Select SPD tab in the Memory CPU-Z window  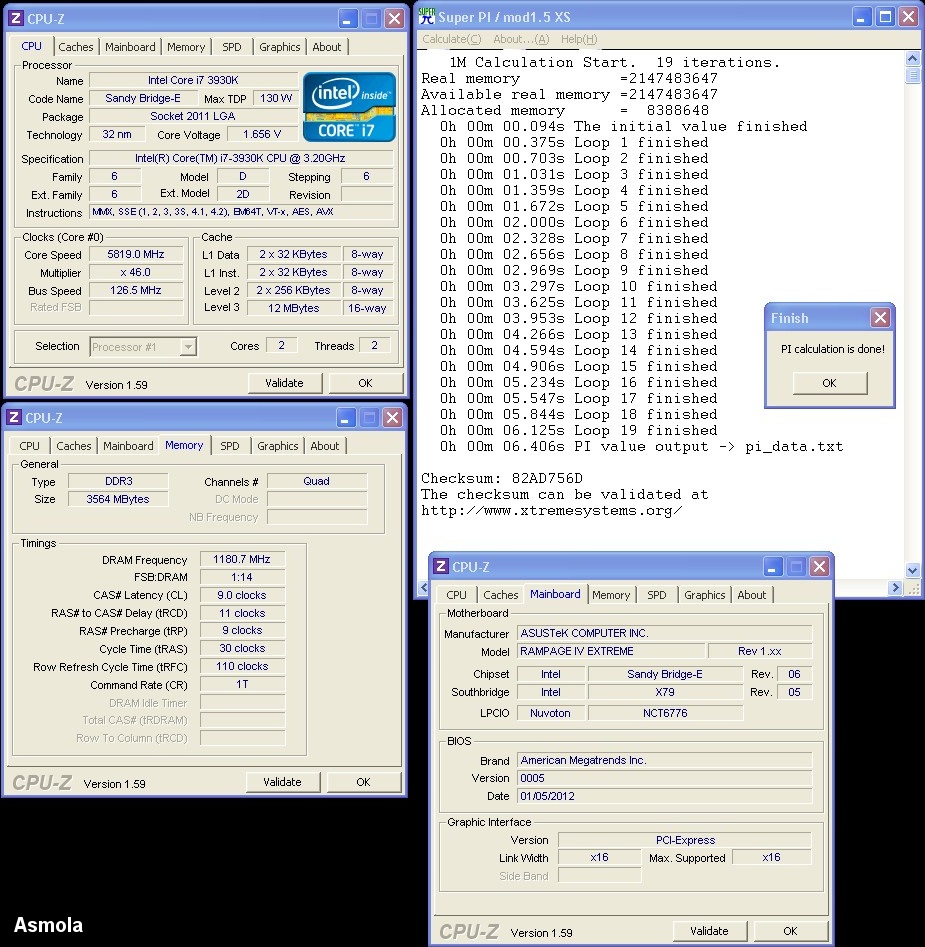229,446
